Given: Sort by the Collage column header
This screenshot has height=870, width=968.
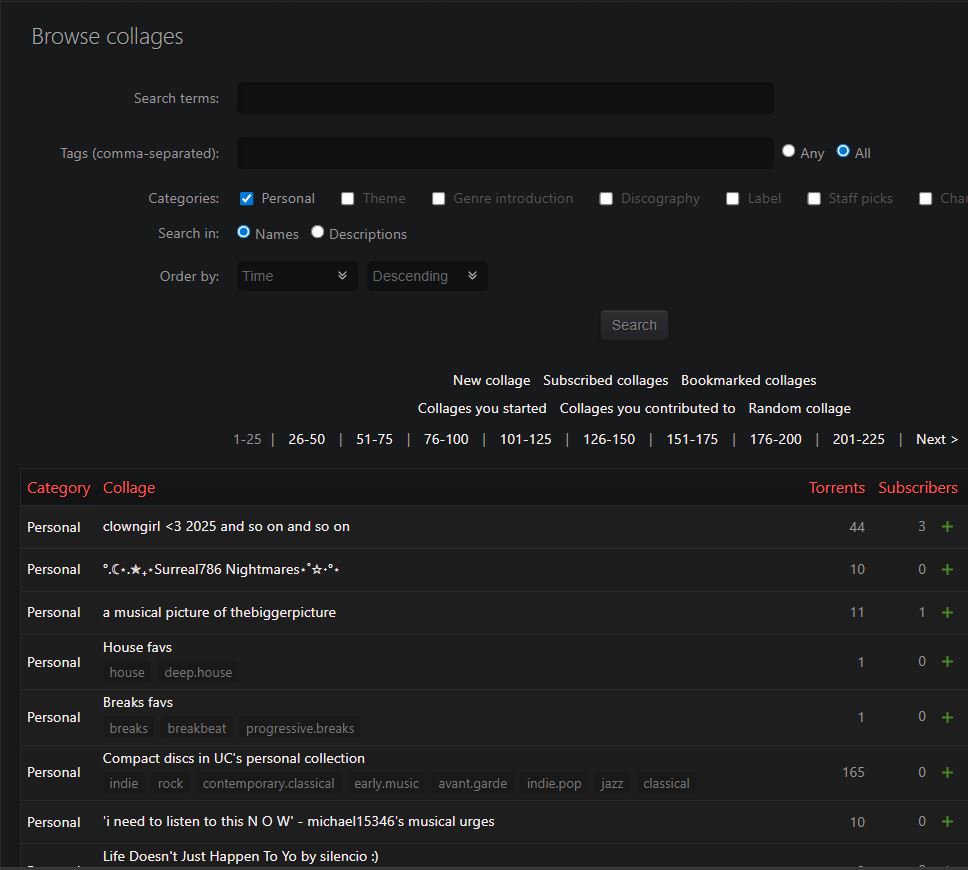Looking at the screenshot, I should [129, 488].
